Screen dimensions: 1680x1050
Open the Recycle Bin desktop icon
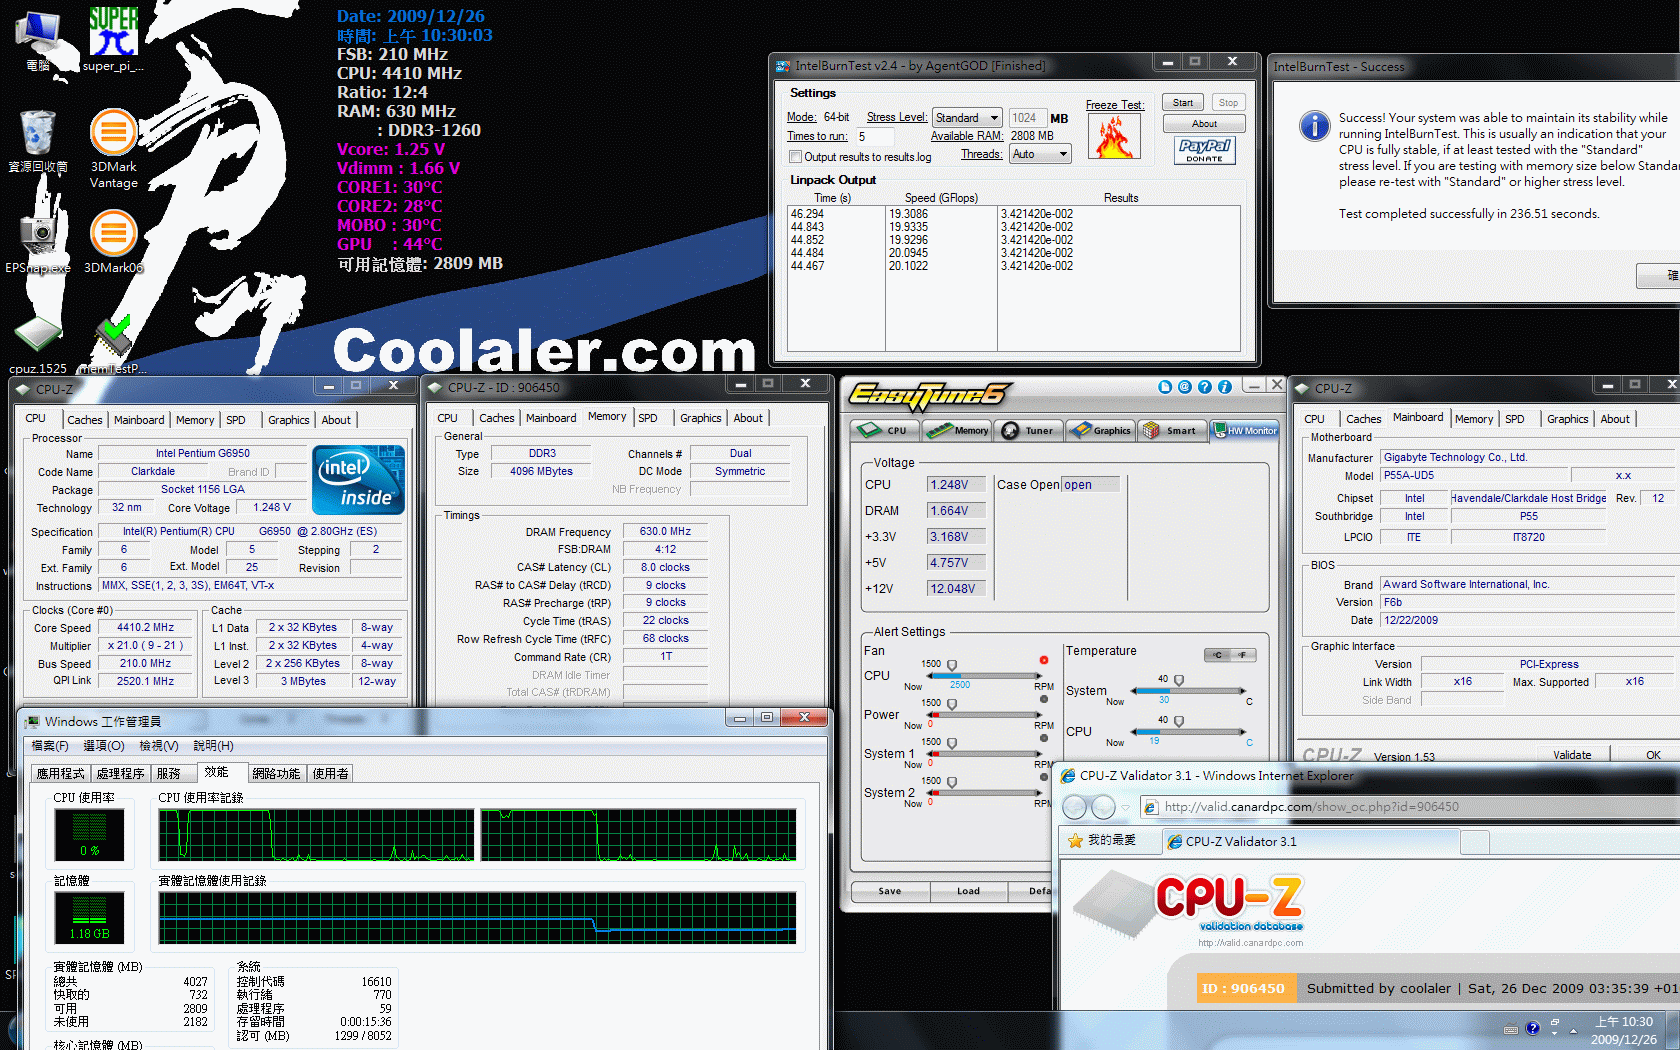pos(38,141)
